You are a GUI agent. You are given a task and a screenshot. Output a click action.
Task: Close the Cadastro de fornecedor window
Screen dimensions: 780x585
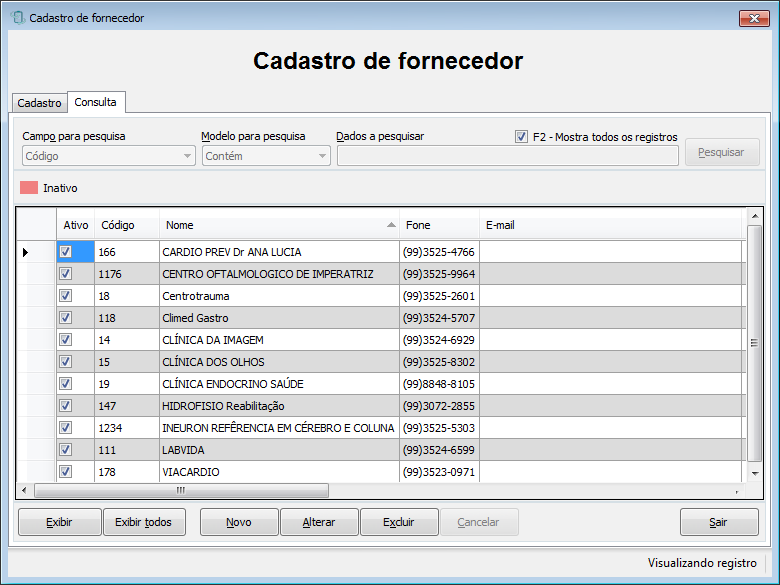click(x=754, y=18)
